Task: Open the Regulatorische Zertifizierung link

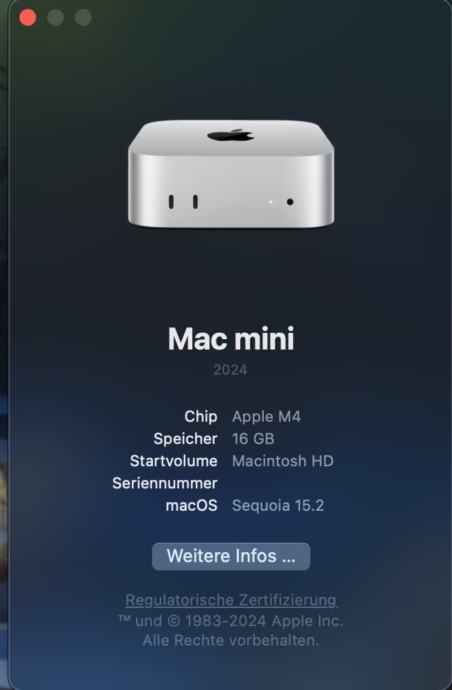Action: click(232, 600)
